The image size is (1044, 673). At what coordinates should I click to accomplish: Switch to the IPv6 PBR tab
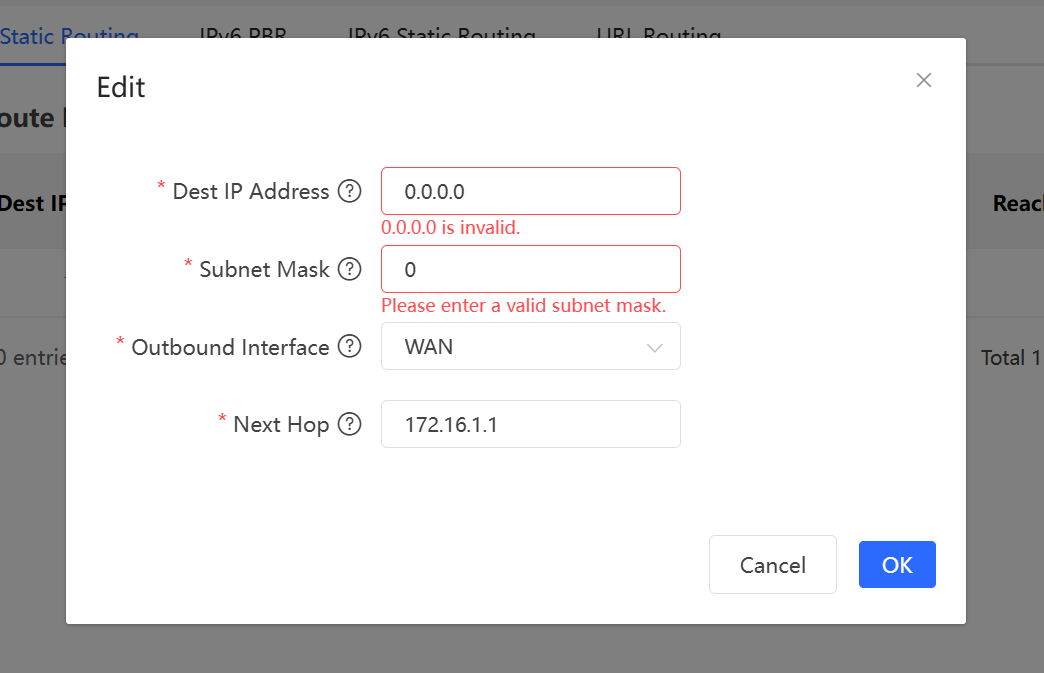click(x=243, y=35)
